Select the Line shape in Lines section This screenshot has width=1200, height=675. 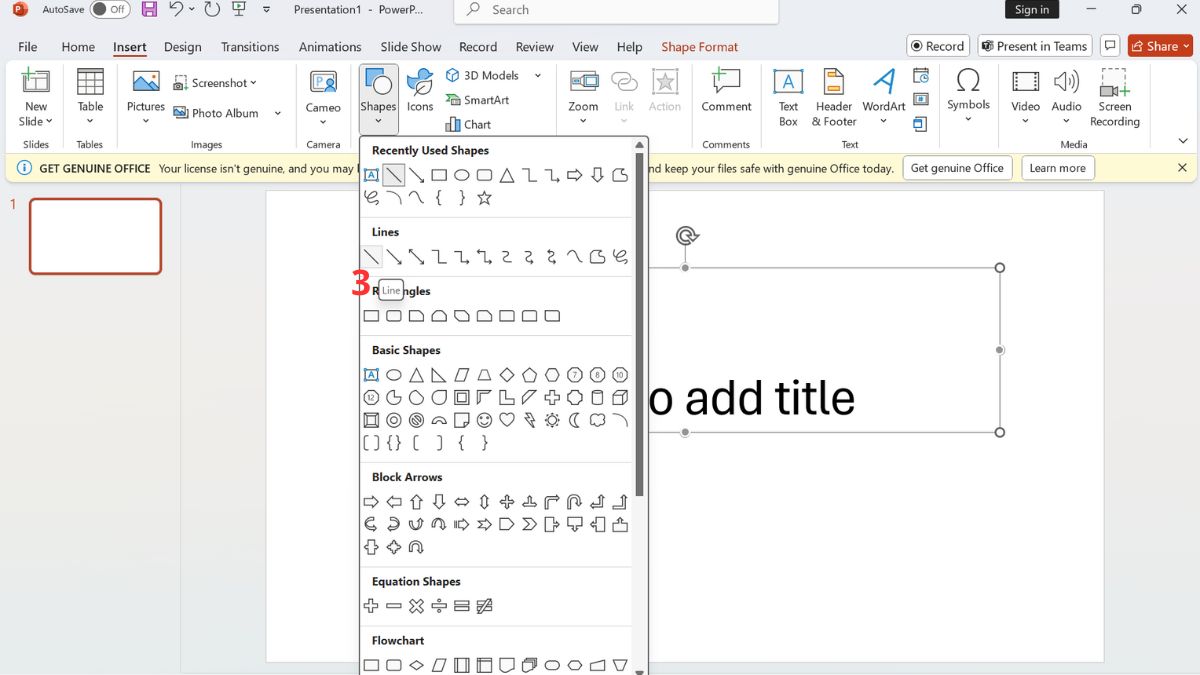pos(371,257)
